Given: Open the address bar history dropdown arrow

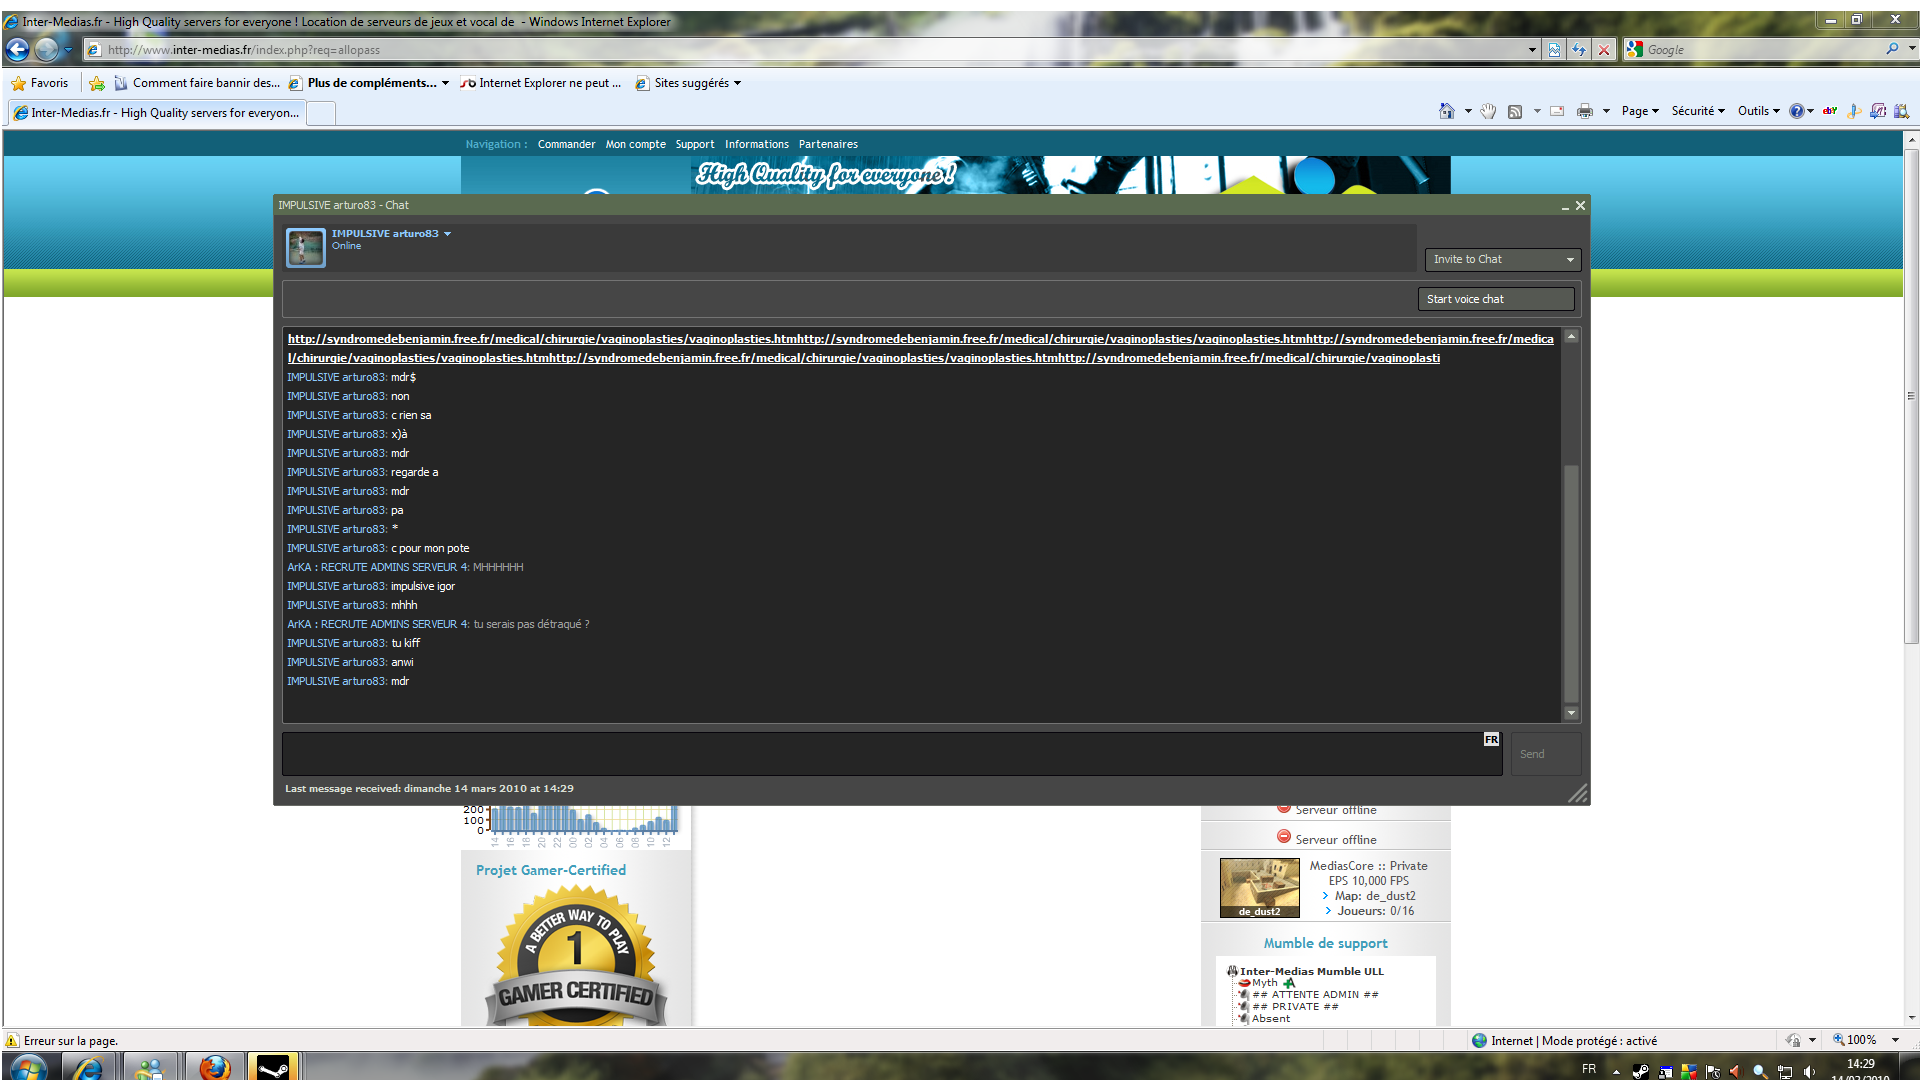Looking at the screenshot, I should click(x=1532, y=50).
